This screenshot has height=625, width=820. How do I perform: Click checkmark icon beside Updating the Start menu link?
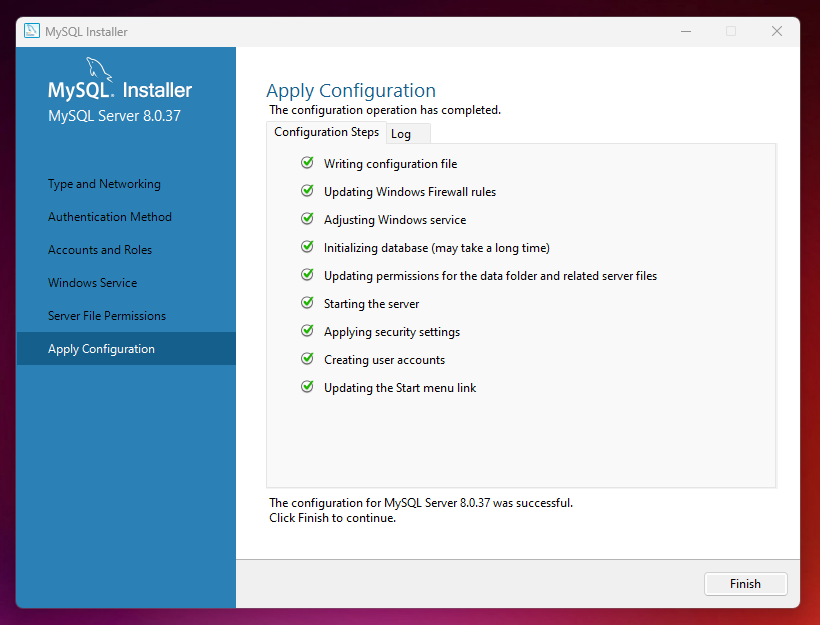(308, 387)
